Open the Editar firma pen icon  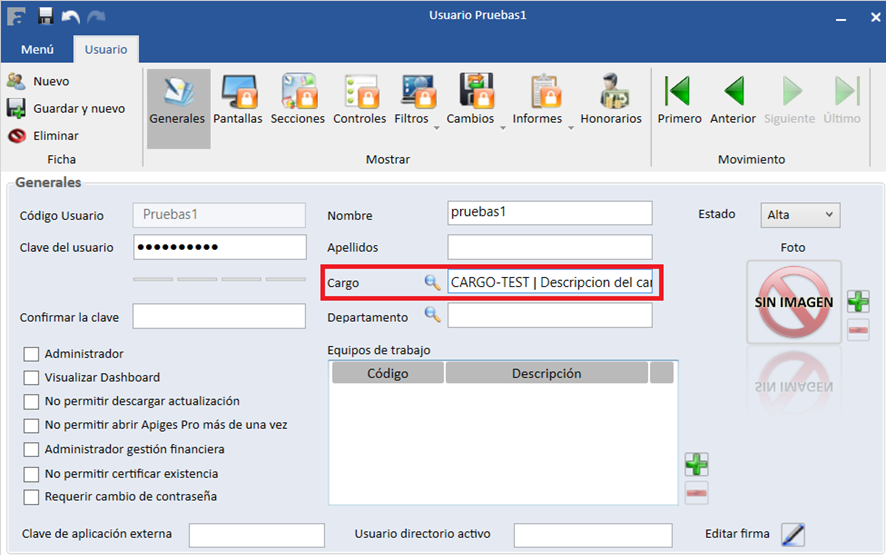tap(793, 535)
